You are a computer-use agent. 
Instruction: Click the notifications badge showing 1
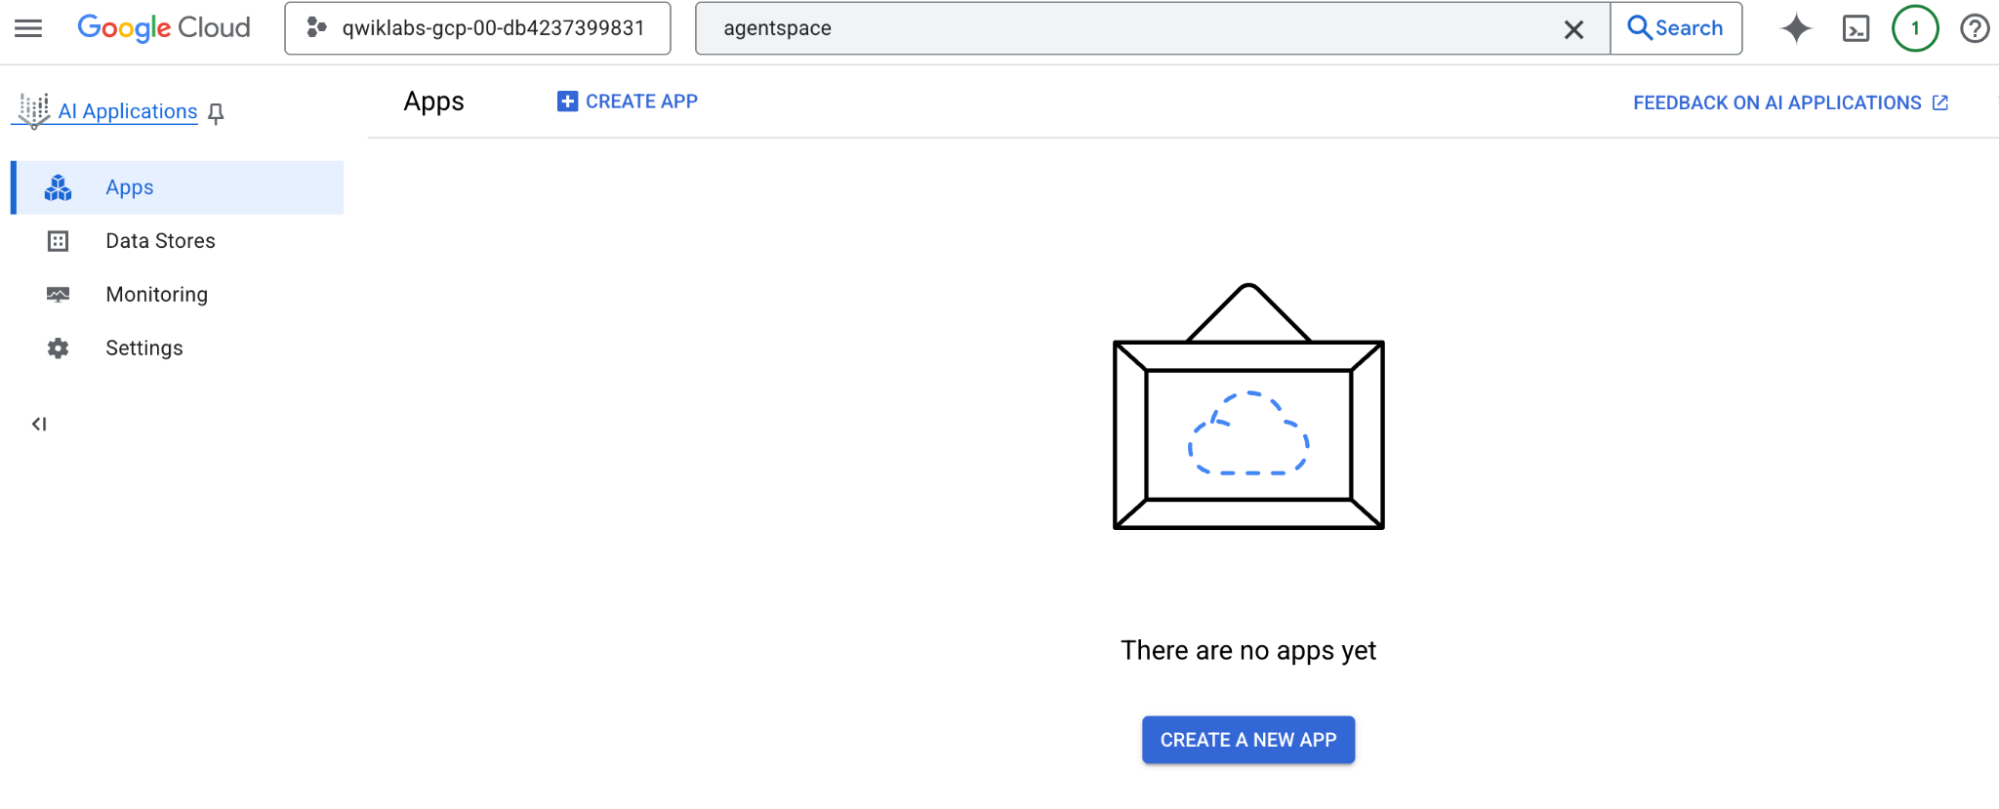click(1915, 28)
